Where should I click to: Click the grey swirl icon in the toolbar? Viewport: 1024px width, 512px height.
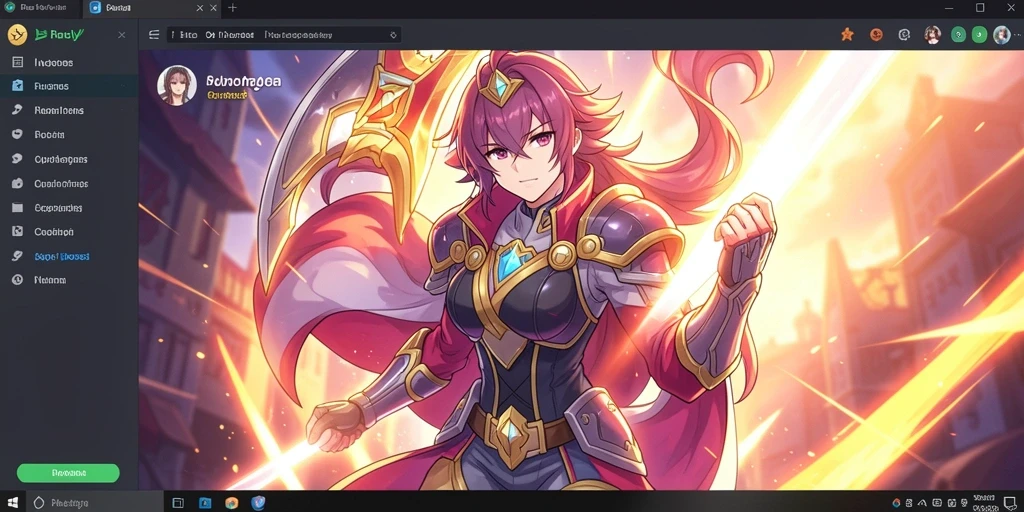pos(904,35)
